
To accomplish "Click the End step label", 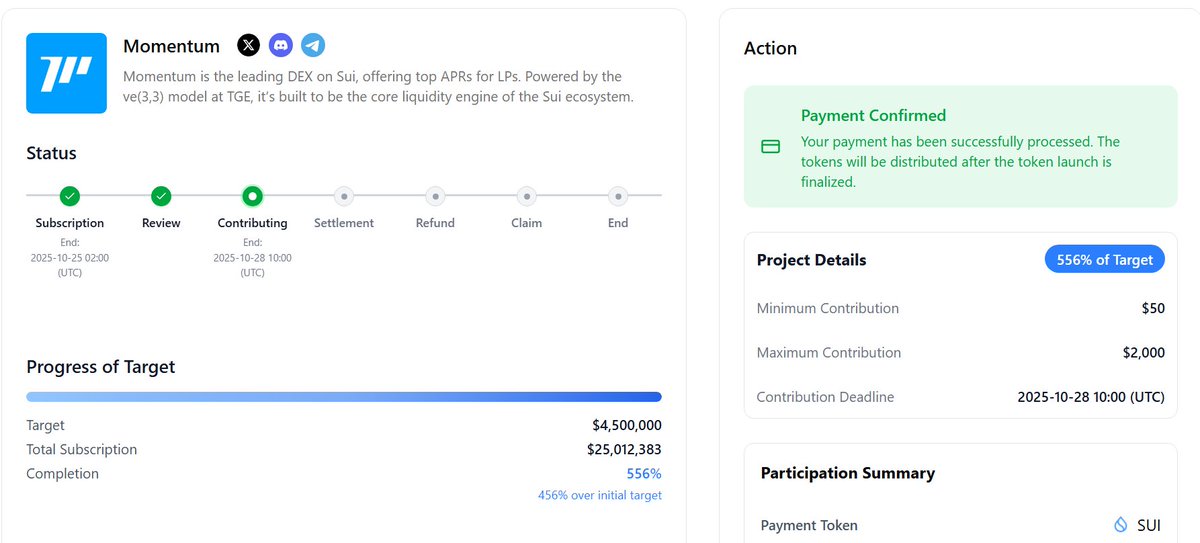I will click(x=618, y=223).
